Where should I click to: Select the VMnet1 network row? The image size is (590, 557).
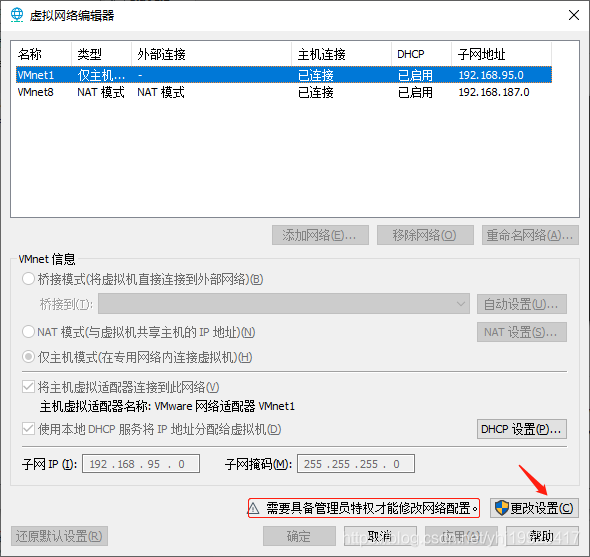point(284,75)
